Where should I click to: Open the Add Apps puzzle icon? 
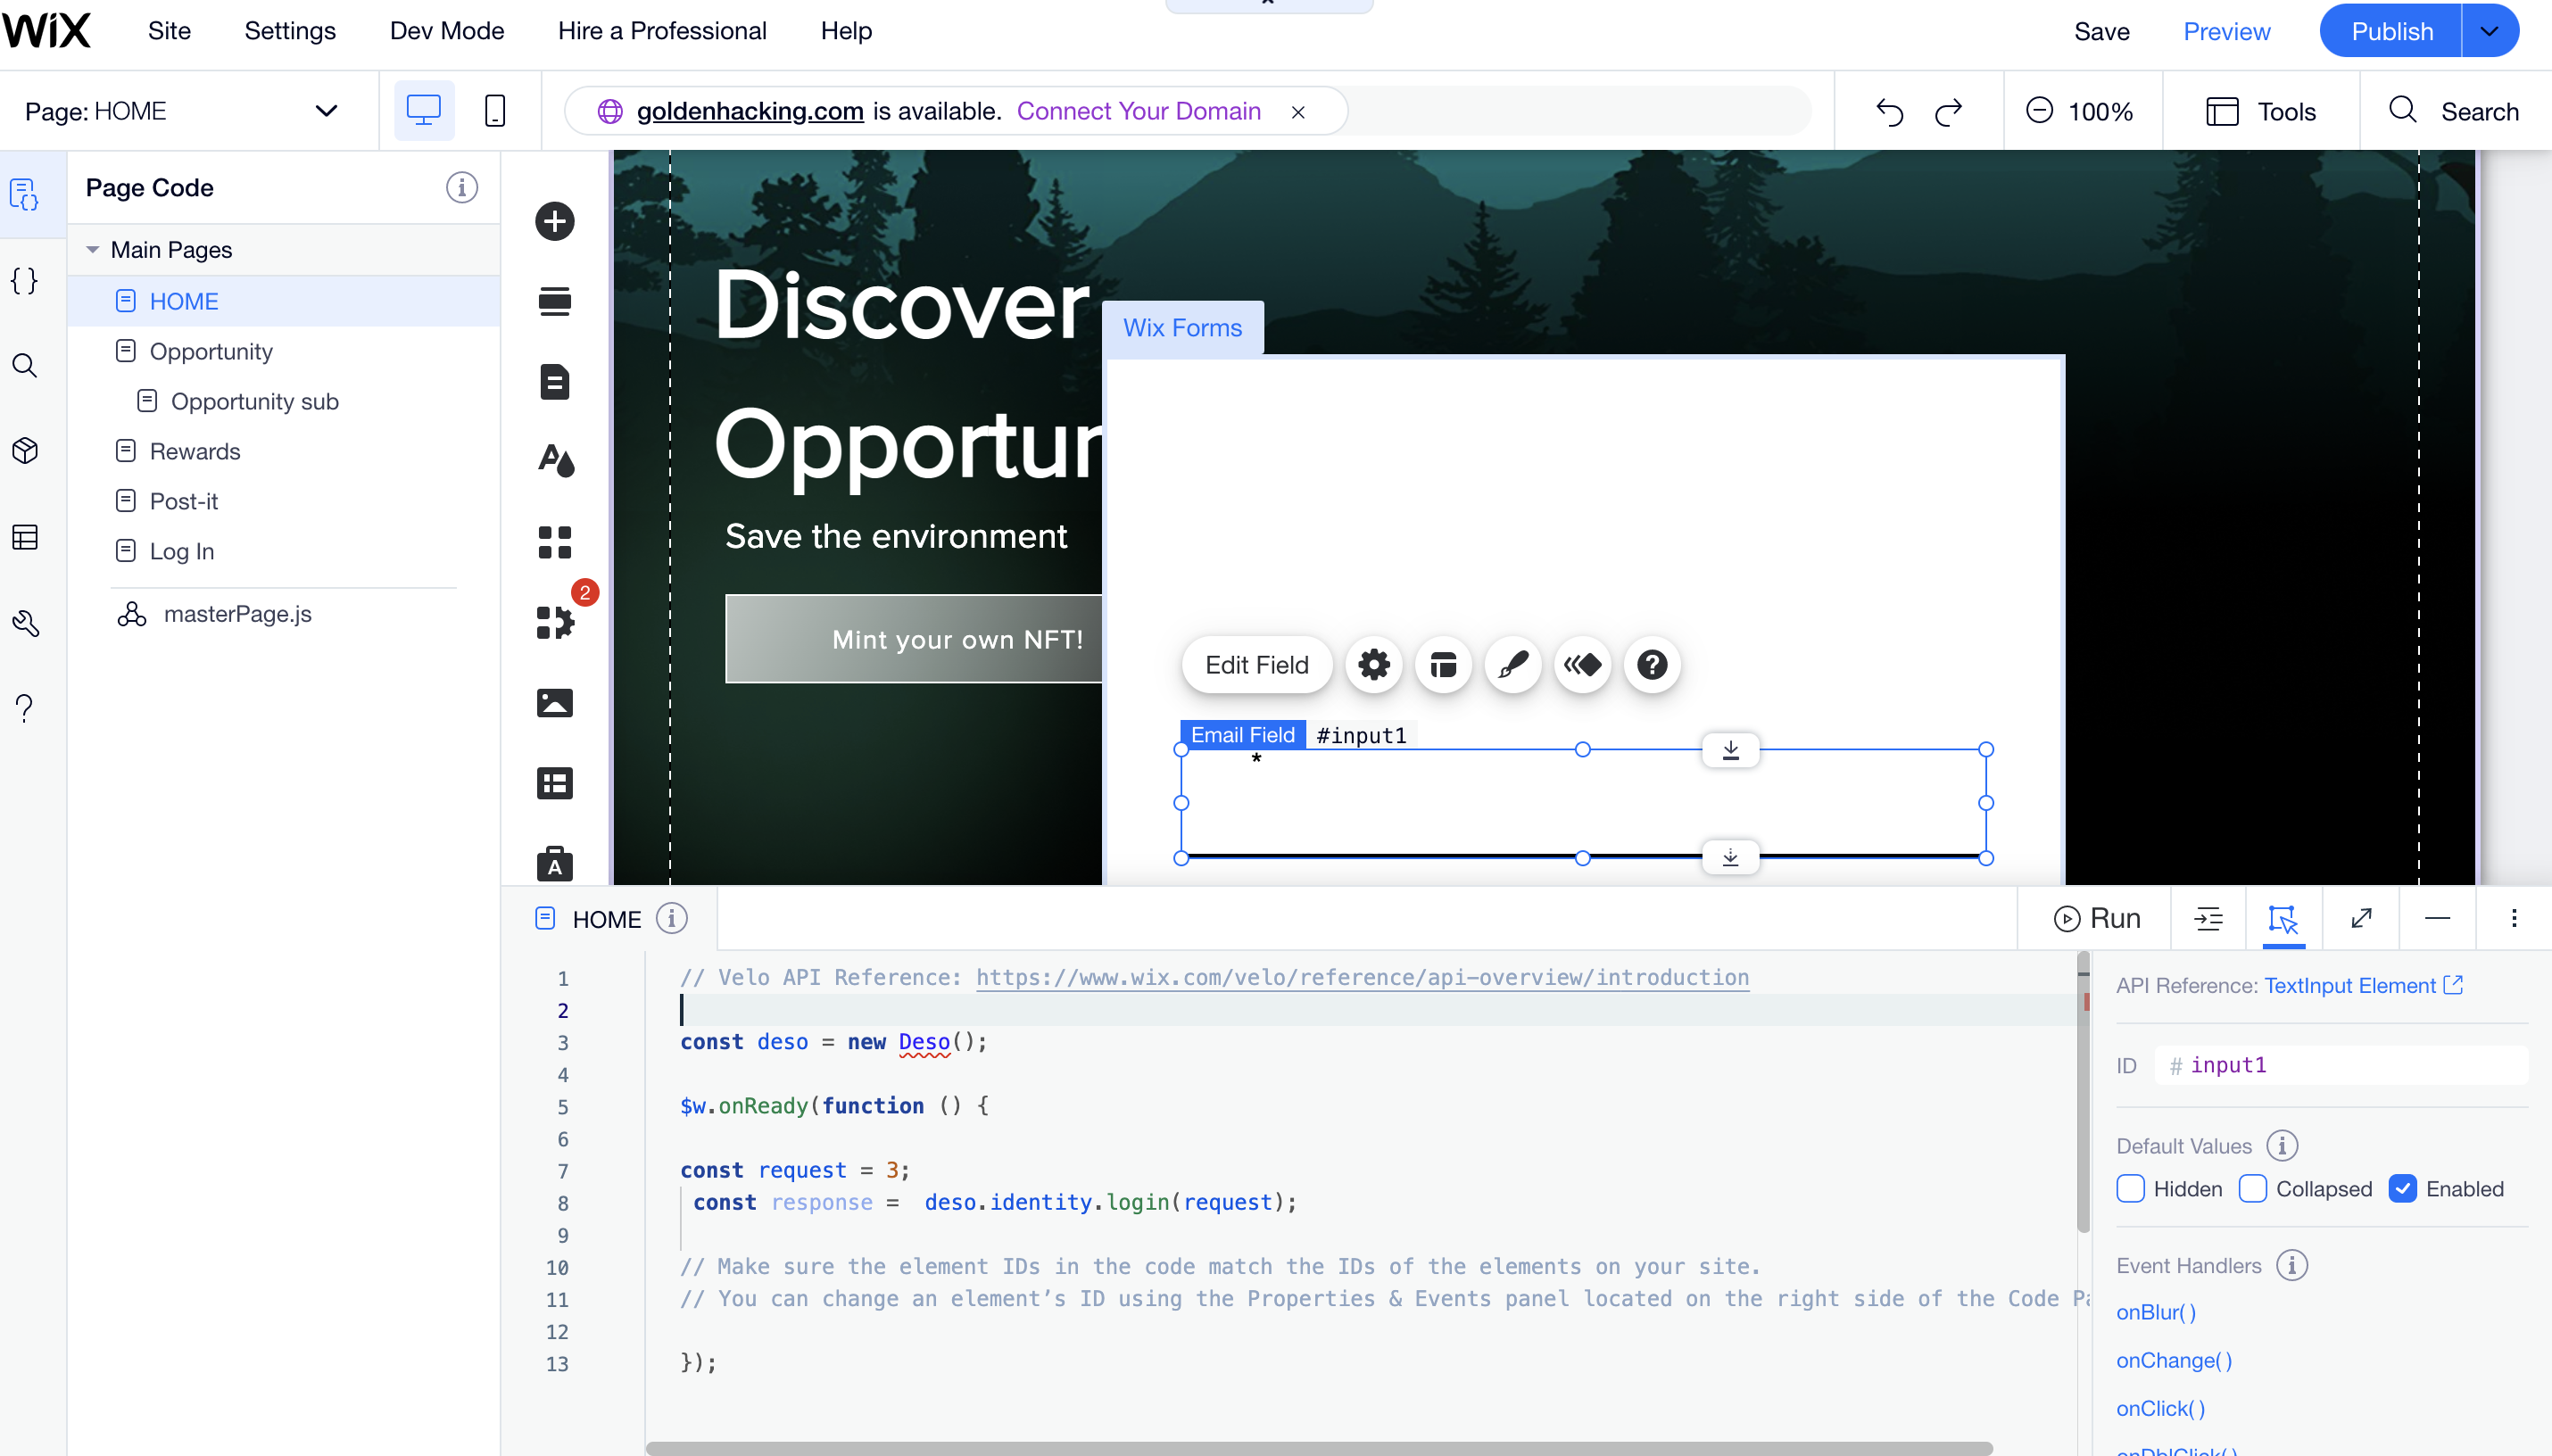tap(554, 622)
